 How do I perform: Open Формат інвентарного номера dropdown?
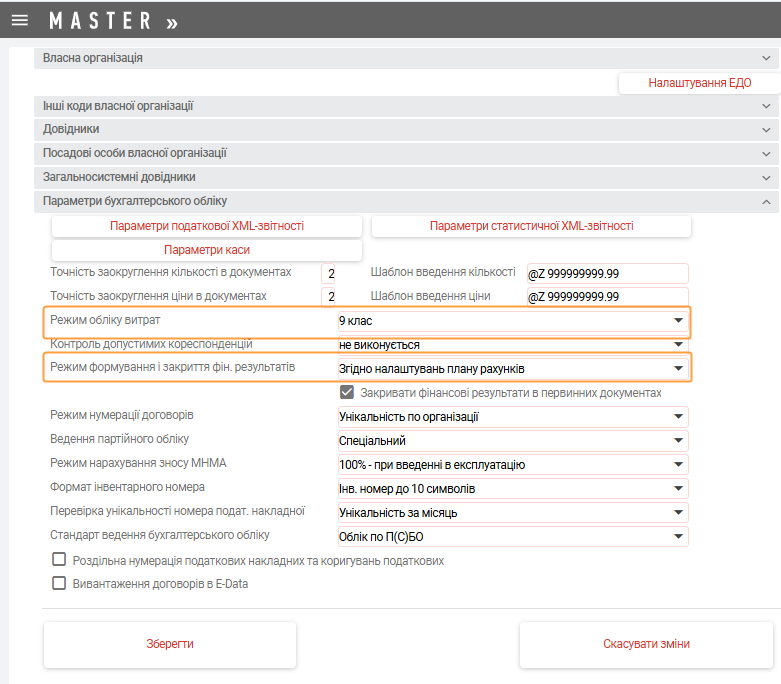coord(513,489)
